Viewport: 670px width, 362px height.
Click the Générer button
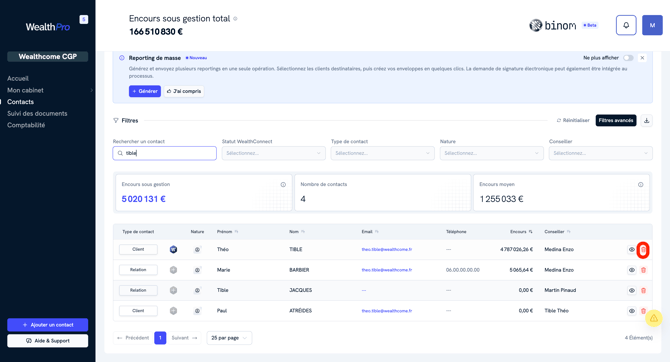pyautogui.click(x=145, y=91)
